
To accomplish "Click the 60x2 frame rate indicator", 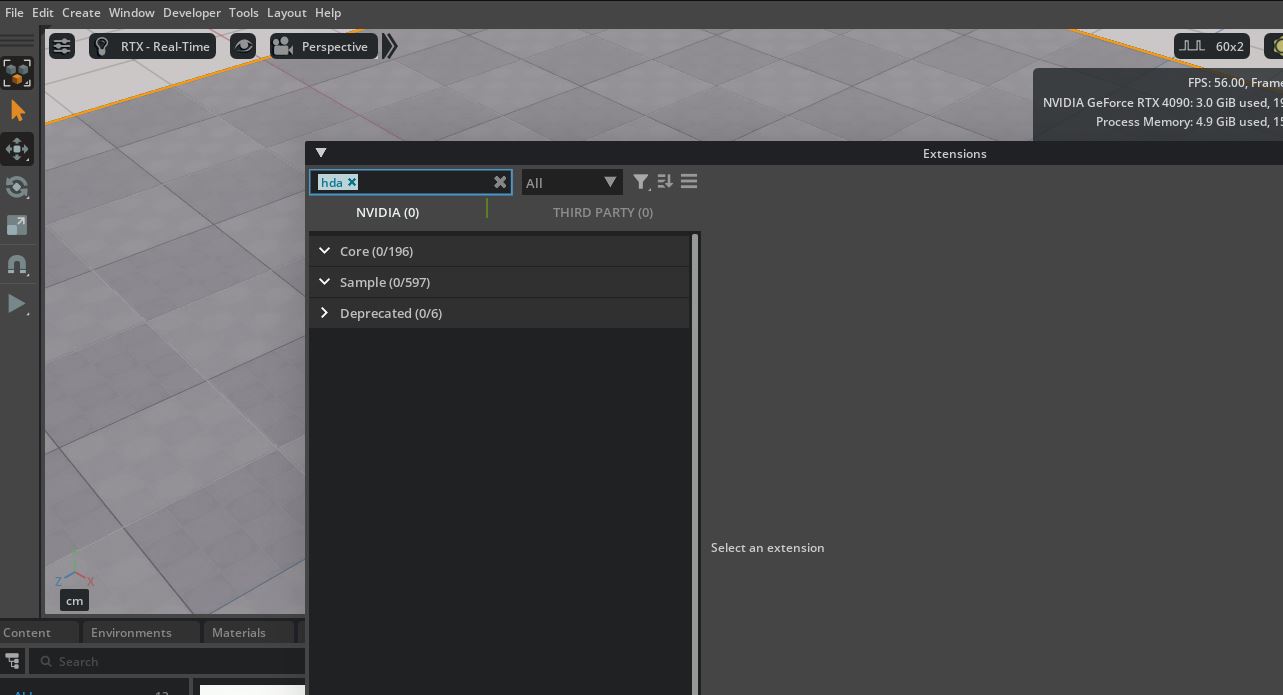I will click(x=1212, y=46).
